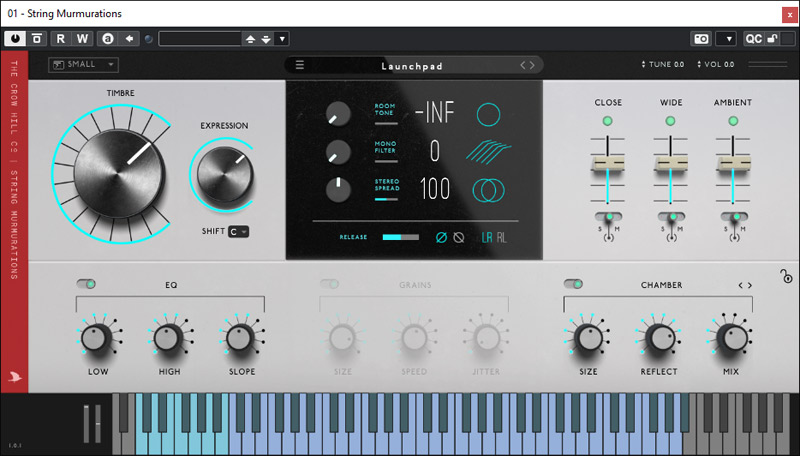
Task: Open the Shift key dropdown
Action: pos(238,232)
